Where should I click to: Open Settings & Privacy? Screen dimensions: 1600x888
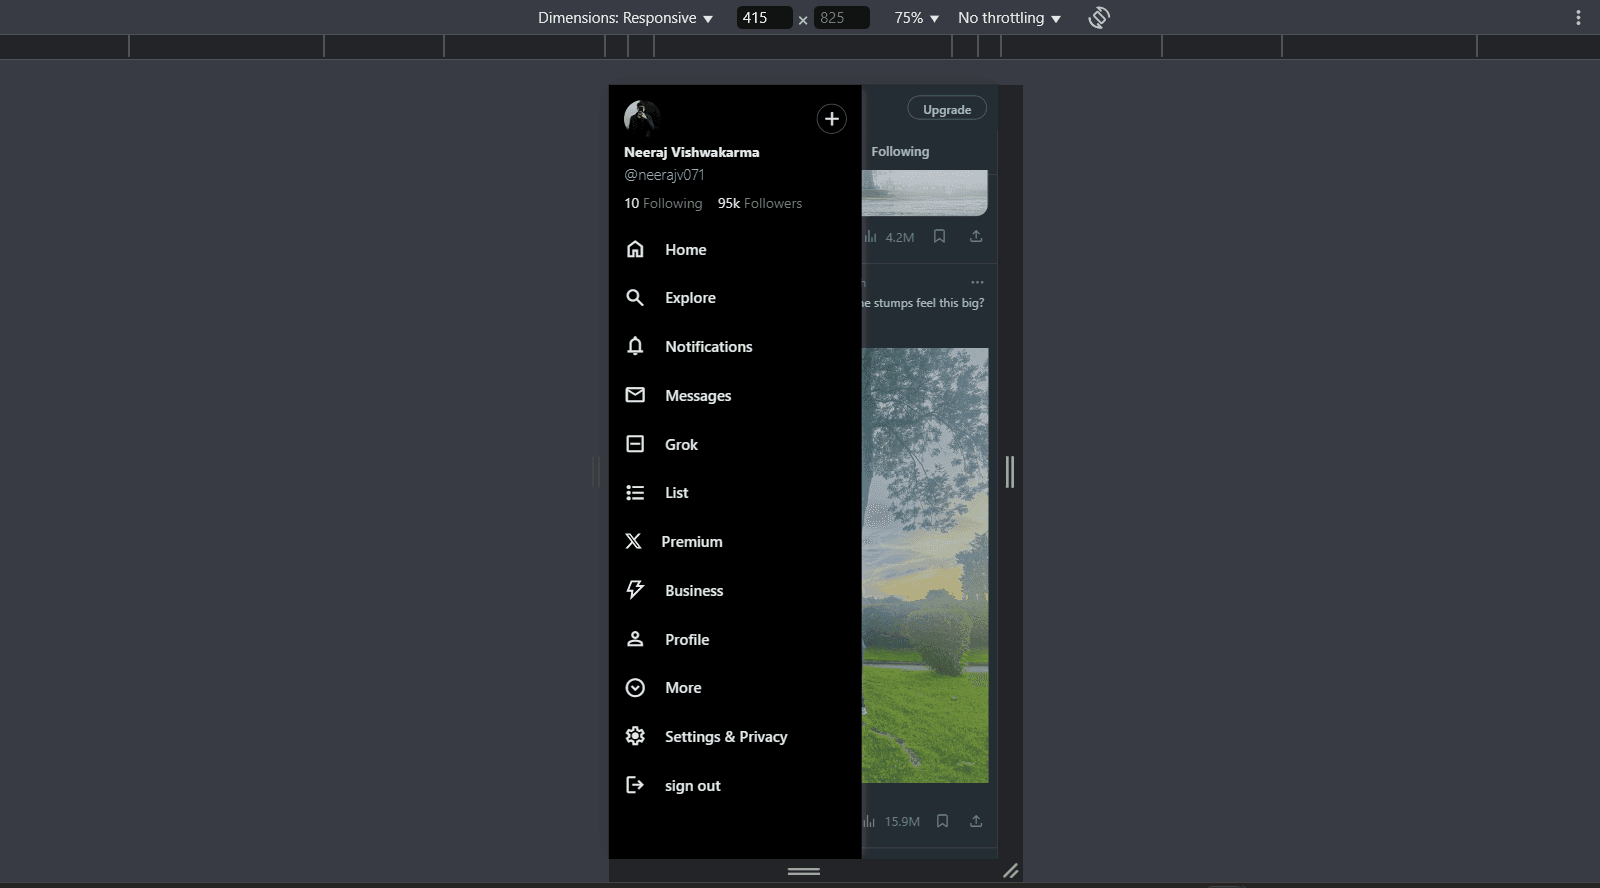tap(726, 737)
